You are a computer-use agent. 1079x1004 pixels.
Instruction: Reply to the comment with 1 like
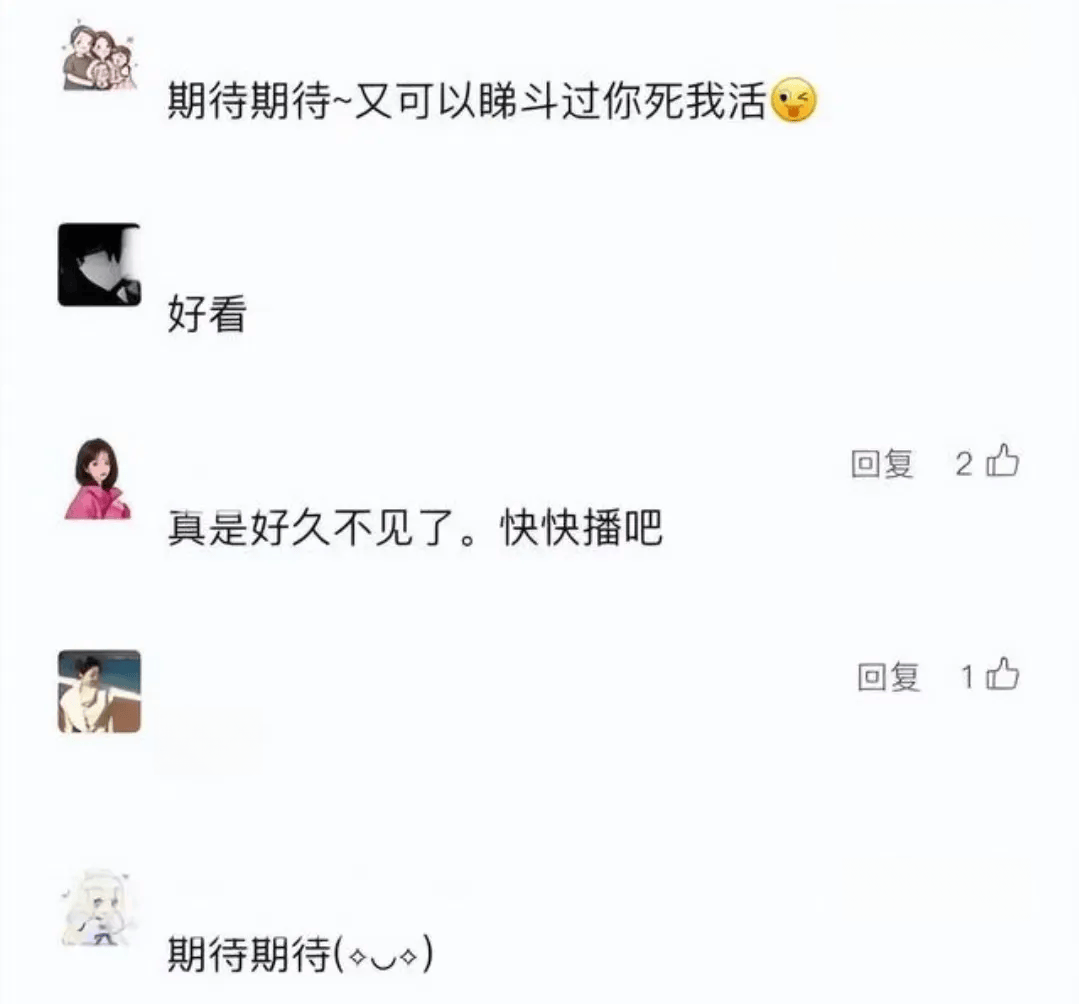tap(888, 677)
